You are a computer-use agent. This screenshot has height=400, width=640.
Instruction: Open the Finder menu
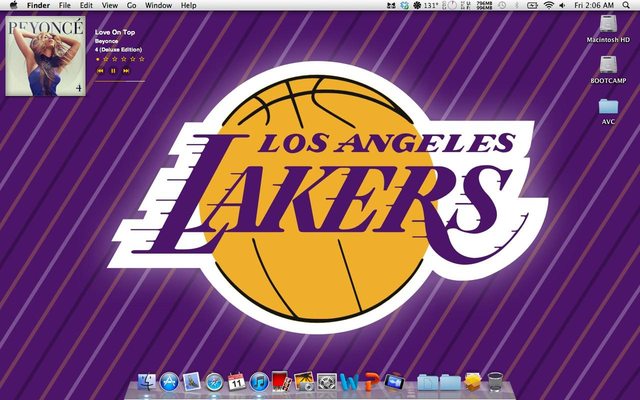[38, 5]
